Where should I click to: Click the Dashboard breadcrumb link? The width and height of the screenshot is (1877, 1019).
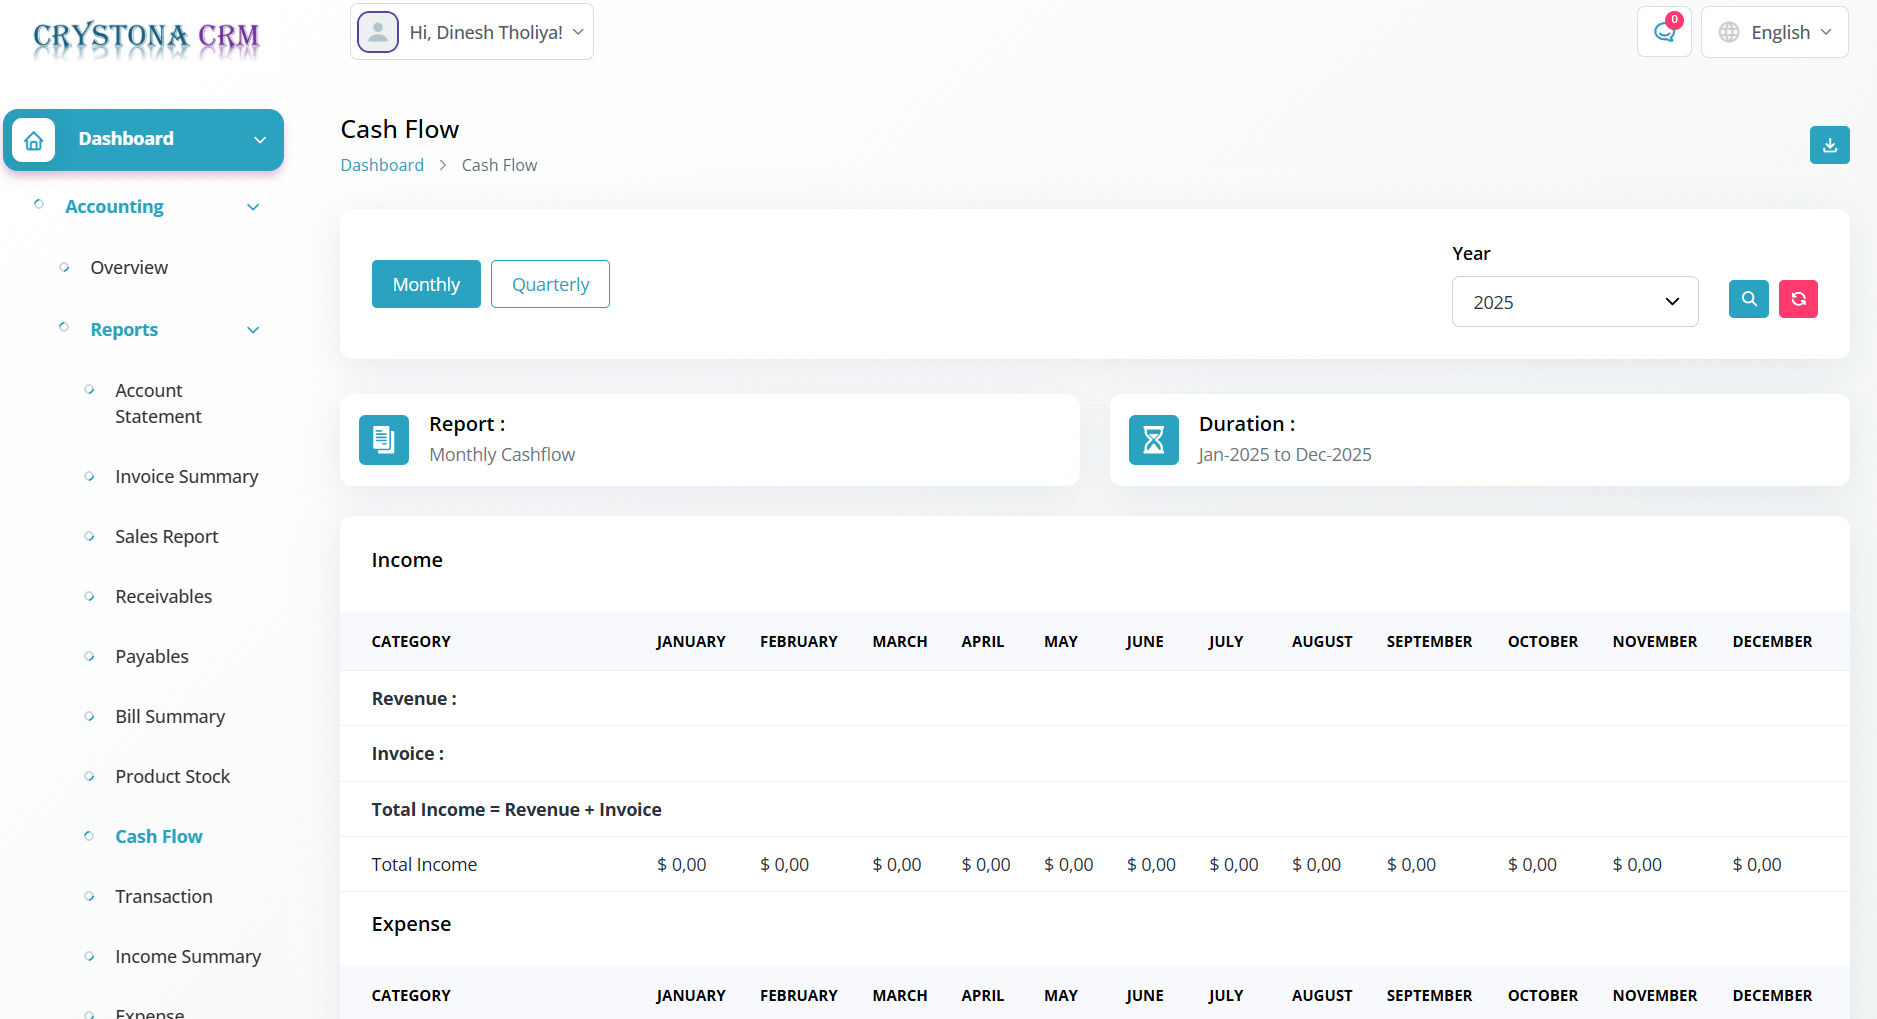(x=382, y=165)
